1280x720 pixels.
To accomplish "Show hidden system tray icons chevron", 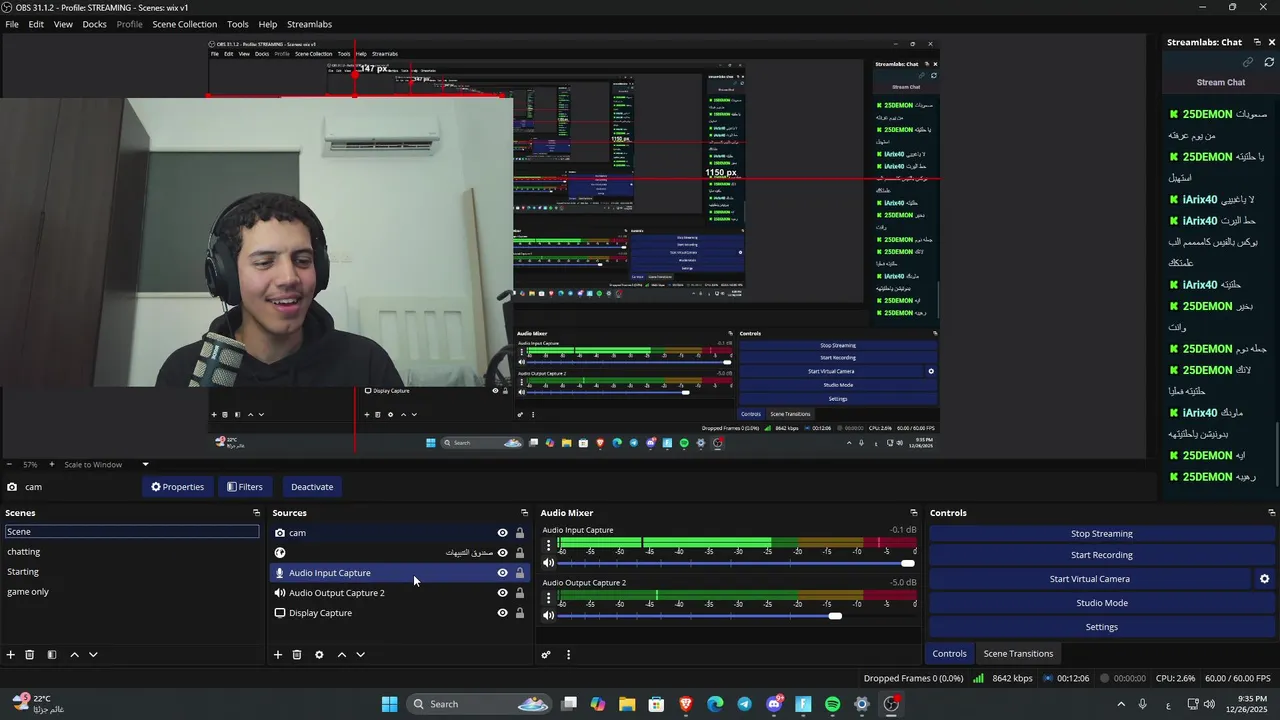I will [x=1120, y=704].
